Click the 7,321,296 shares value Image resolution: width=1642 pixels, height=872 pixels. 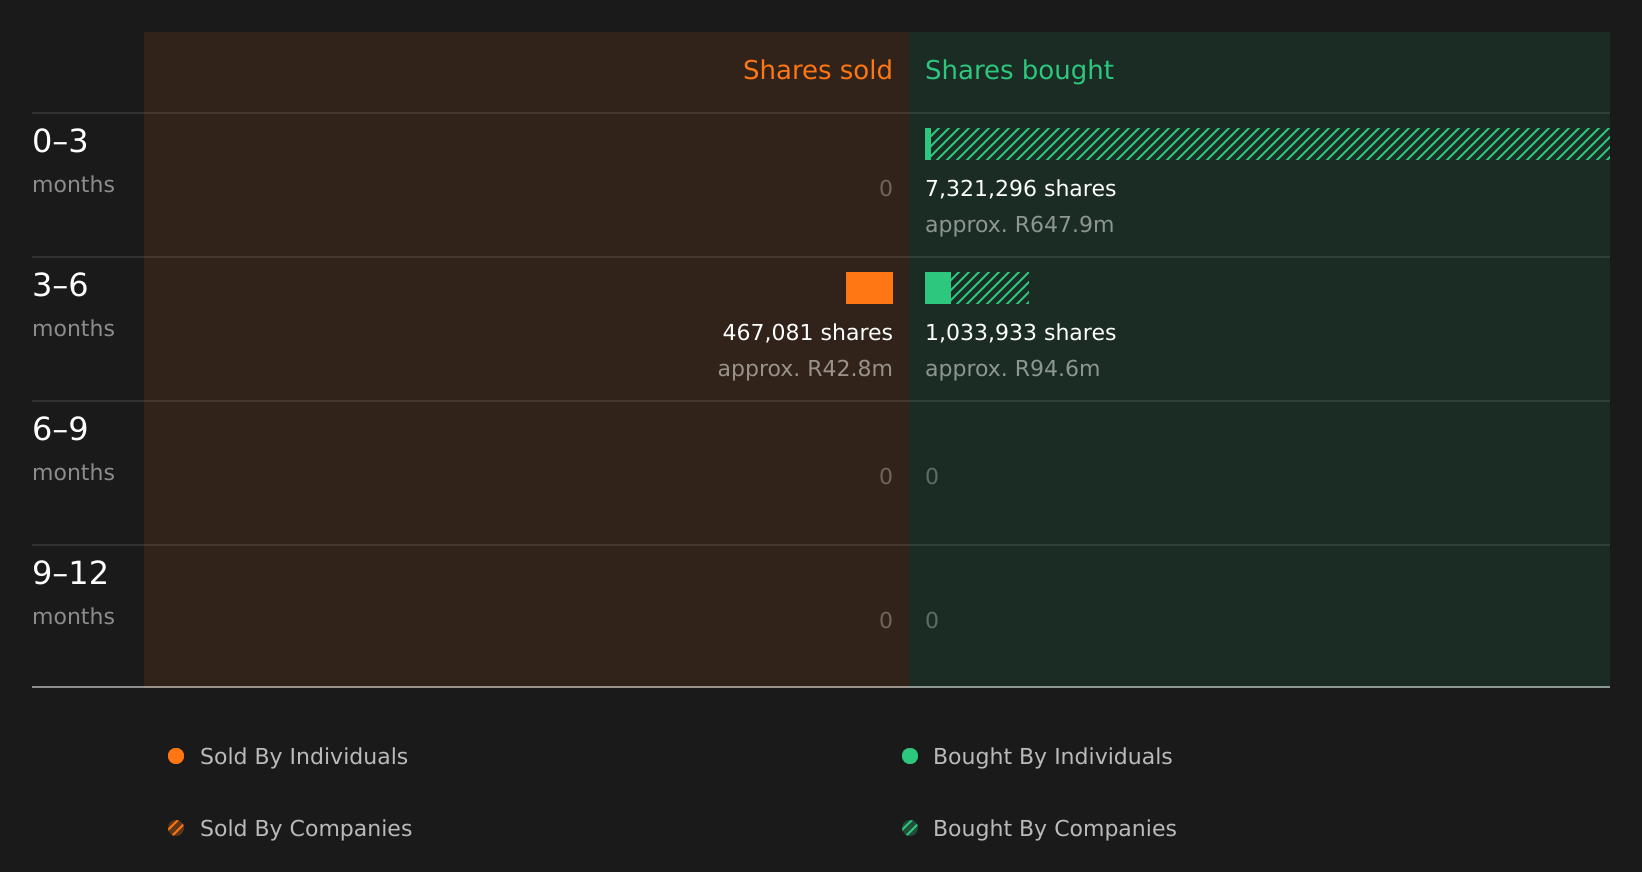1020,188
